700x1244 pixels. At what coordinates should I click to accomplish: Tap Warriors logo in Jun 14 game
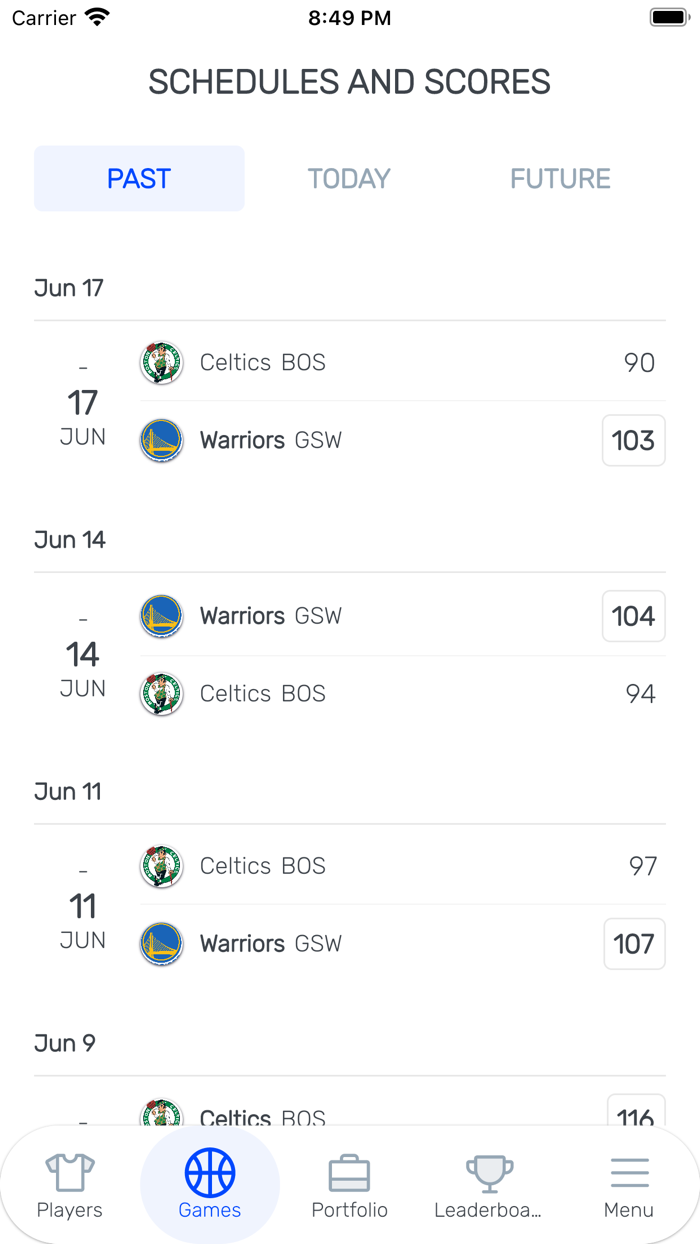(161, 616)
